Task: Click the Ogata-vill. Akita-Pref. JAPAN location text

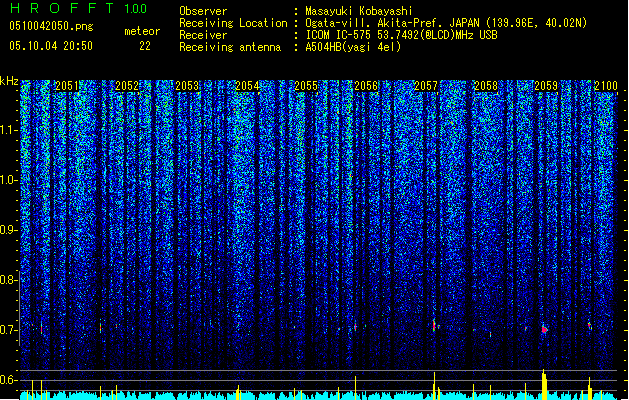Action: [x=446, y=23]
